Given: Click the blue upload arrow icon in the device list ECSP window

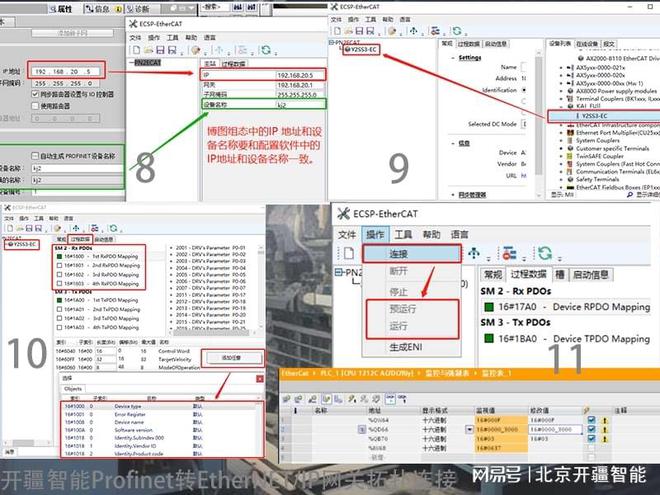Looking at the screenshot, I should point(413,31).
